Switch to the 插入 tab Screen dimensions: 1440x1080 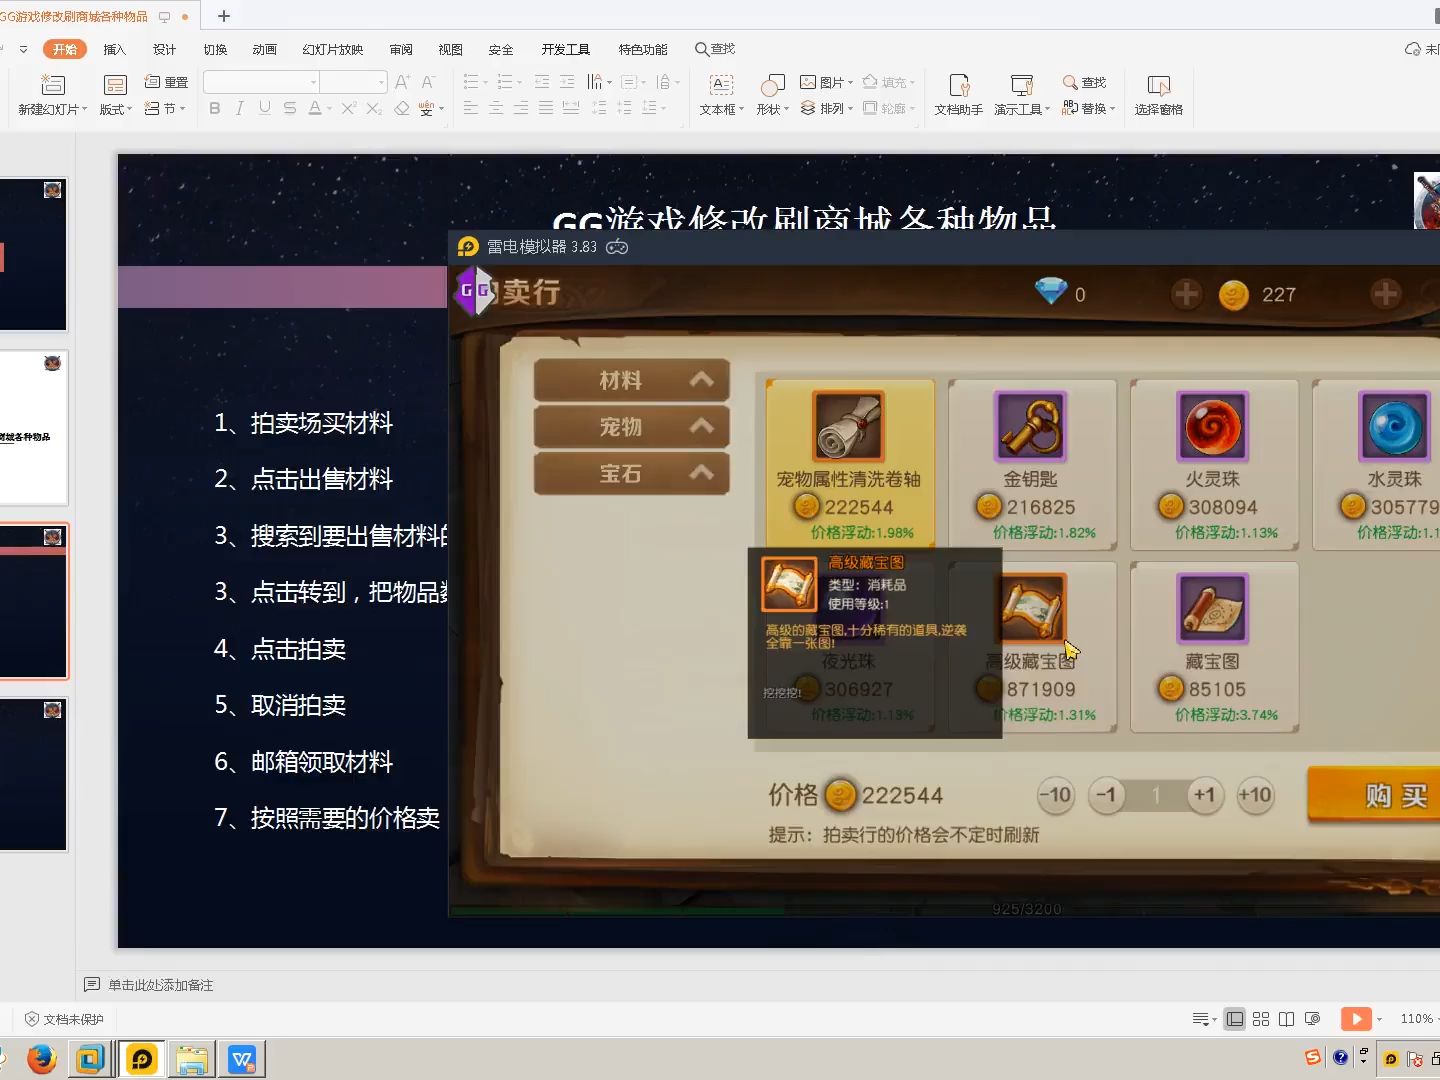tap(115, 49)
